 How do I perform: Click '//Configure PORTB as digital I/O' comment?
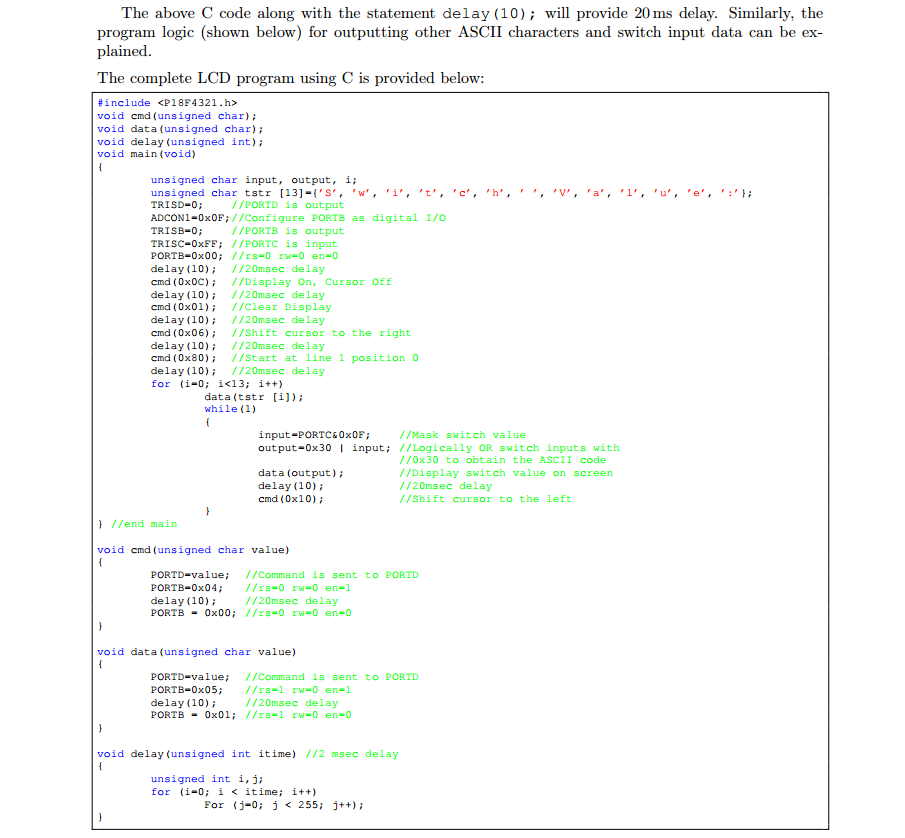pos(339,218)
